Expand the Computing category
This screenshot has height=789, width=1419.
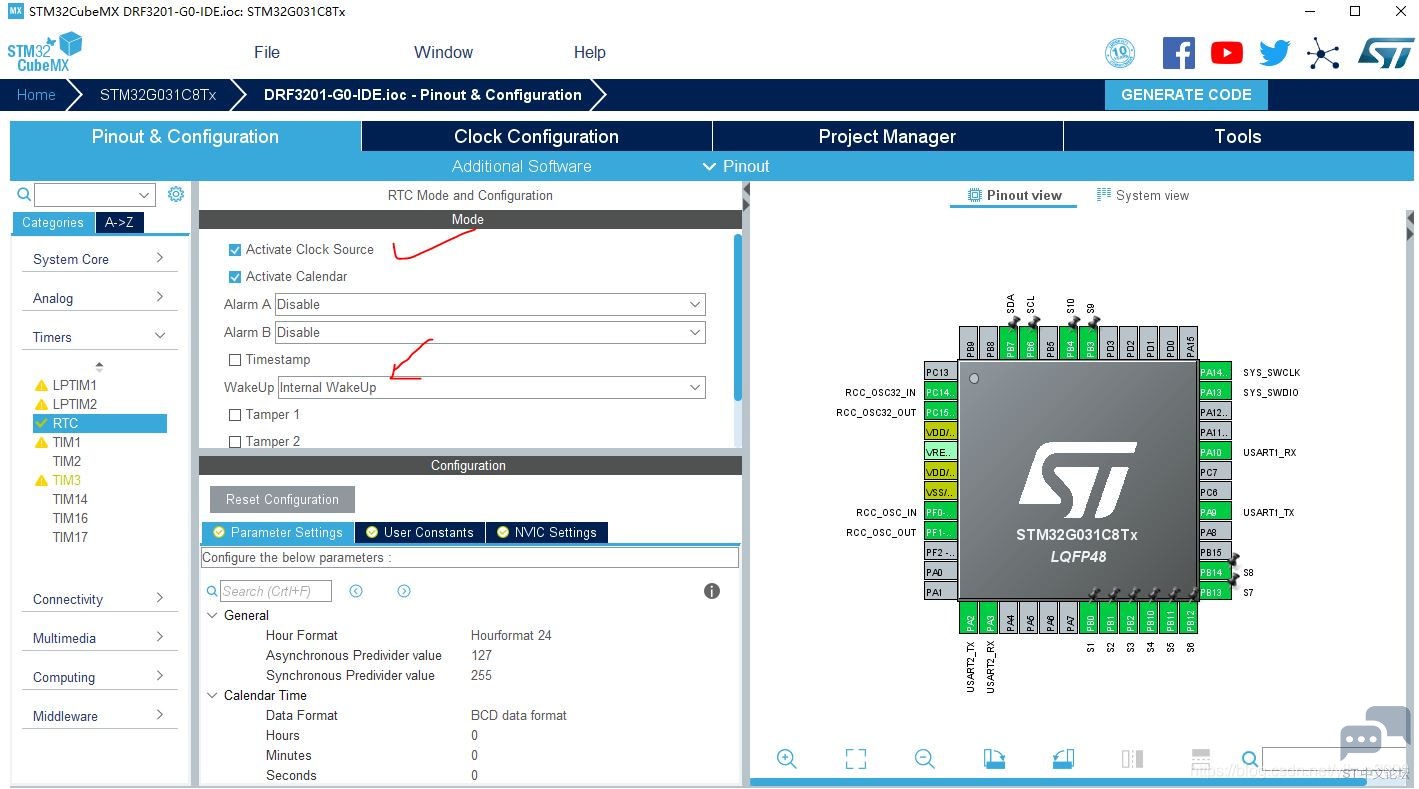coord(99,677)
